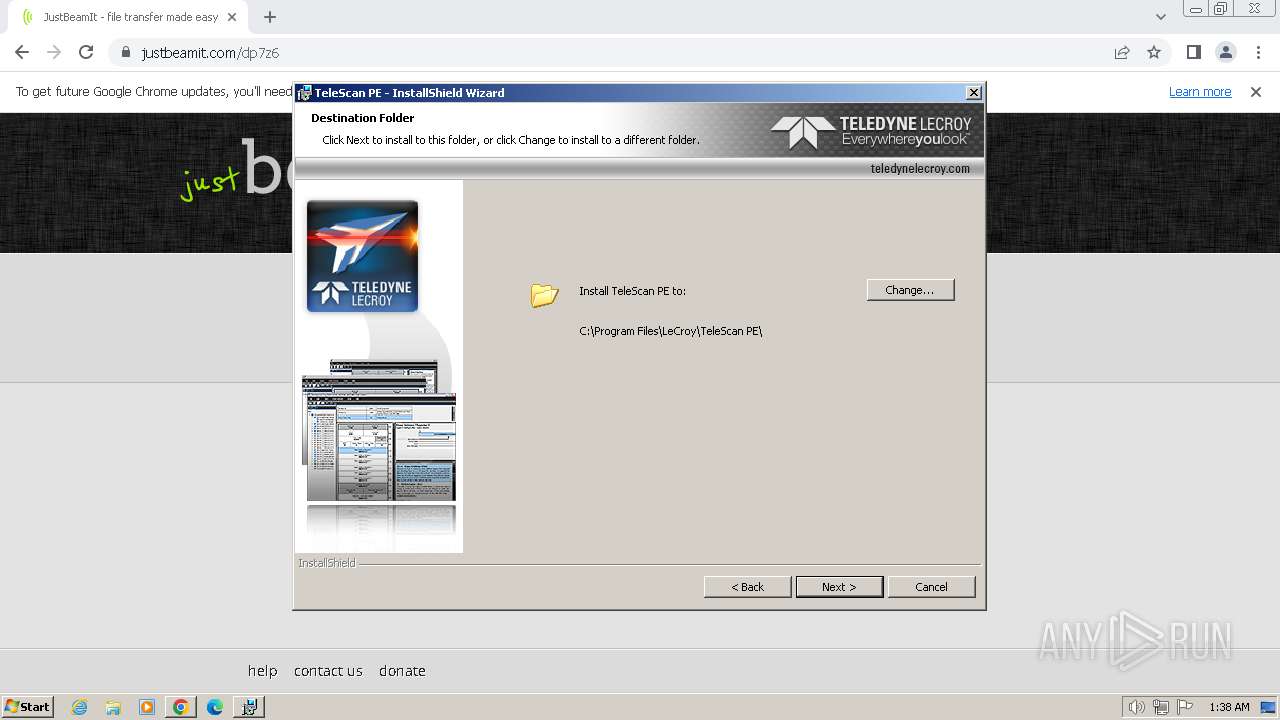Open Chrome side panel icon
Screen dimensions: 1280x720
click(1193, 52)
